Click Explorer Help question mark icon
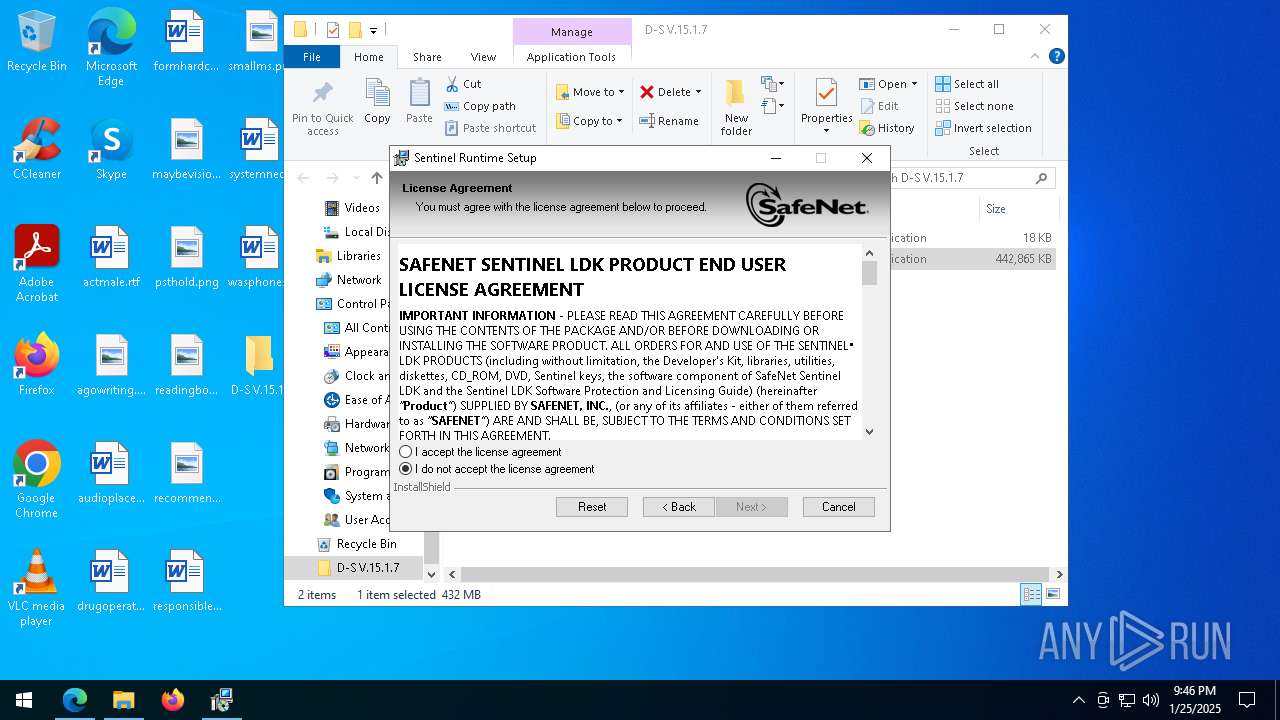This screenshot has height=720, width=1280. click(1056, 57)
